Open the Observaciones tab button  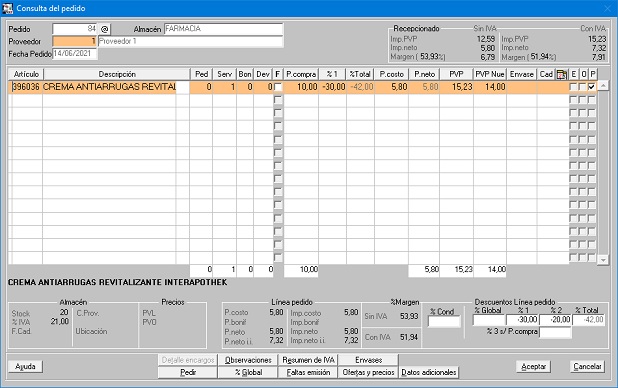tap(248, 360)
